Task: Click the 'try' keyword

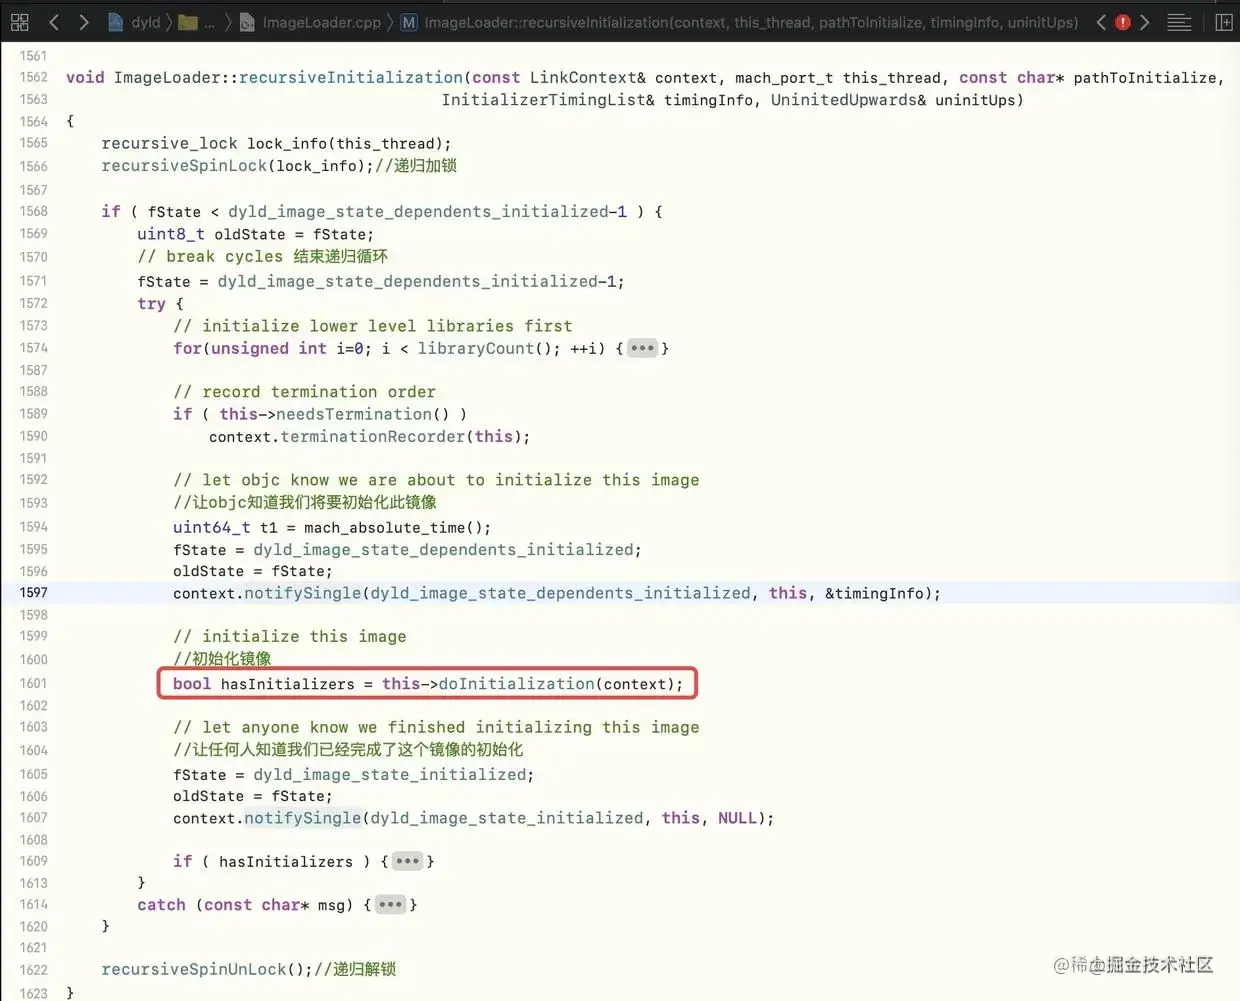Action: click(x=151, y=304)
